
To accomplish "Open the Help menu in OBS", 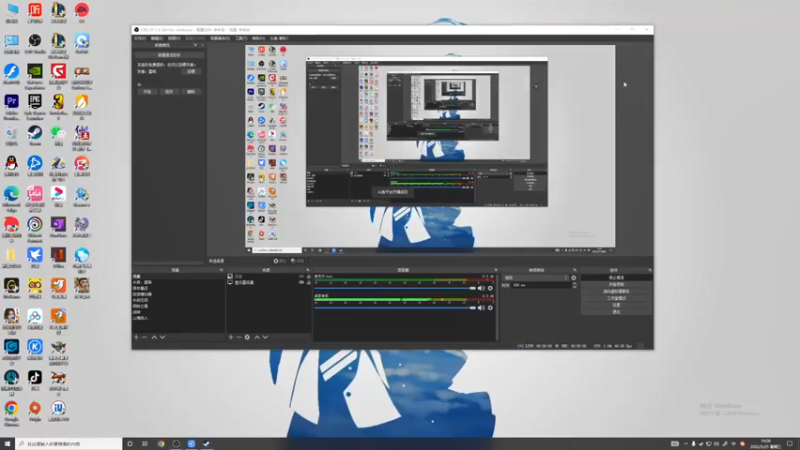I will click(x=259, y=38).
